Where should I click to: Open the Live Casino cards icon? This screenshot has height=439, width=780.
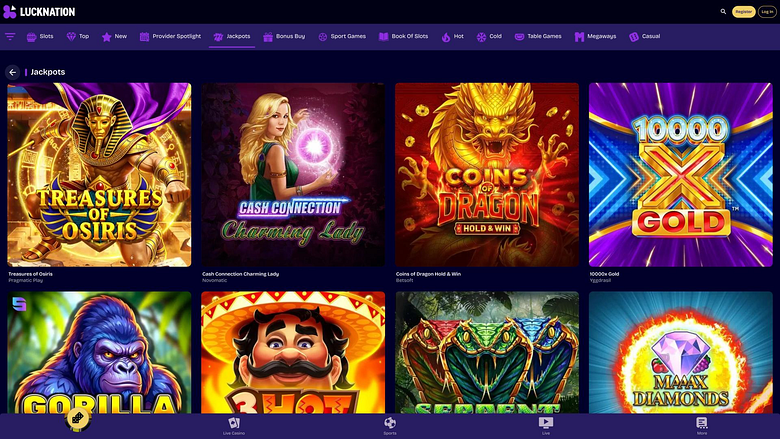click(x=234, y=423)
